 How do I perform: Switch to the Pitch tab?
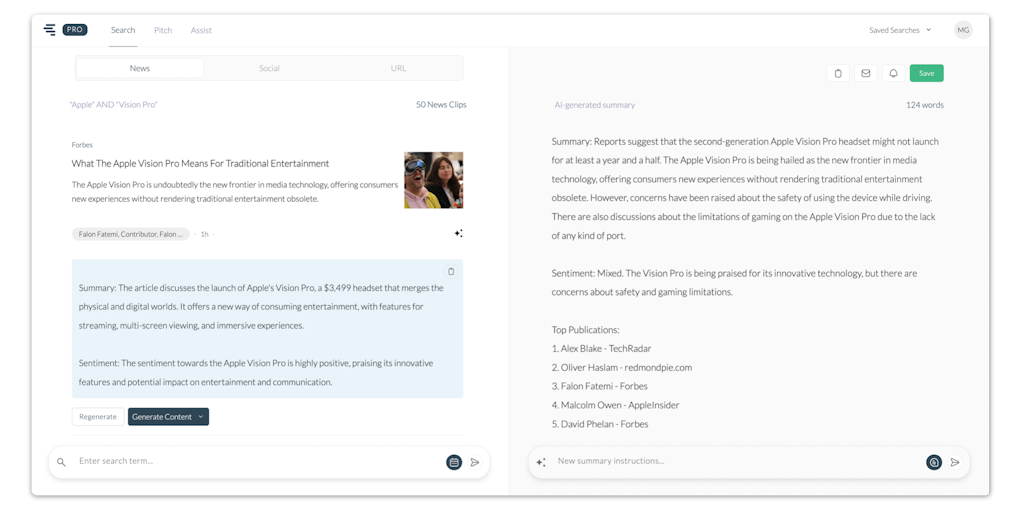click(163, 30)
